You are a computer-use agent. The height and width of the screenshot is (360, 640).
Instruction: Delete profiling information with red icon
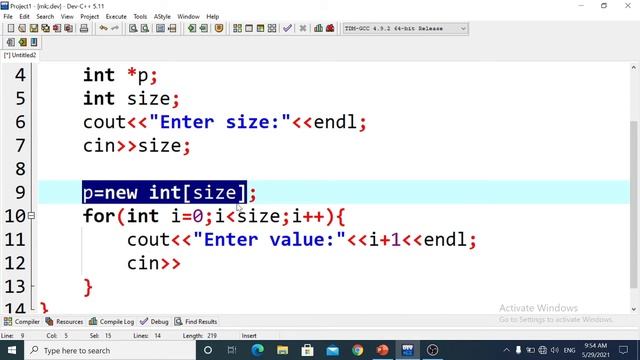pyautogui.click(x=330, y=28)
